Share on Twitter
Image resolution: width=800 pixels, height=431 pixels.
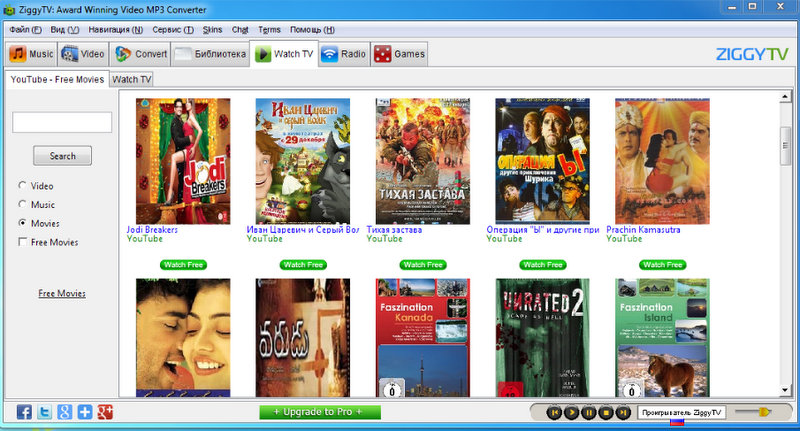[44, 412]
